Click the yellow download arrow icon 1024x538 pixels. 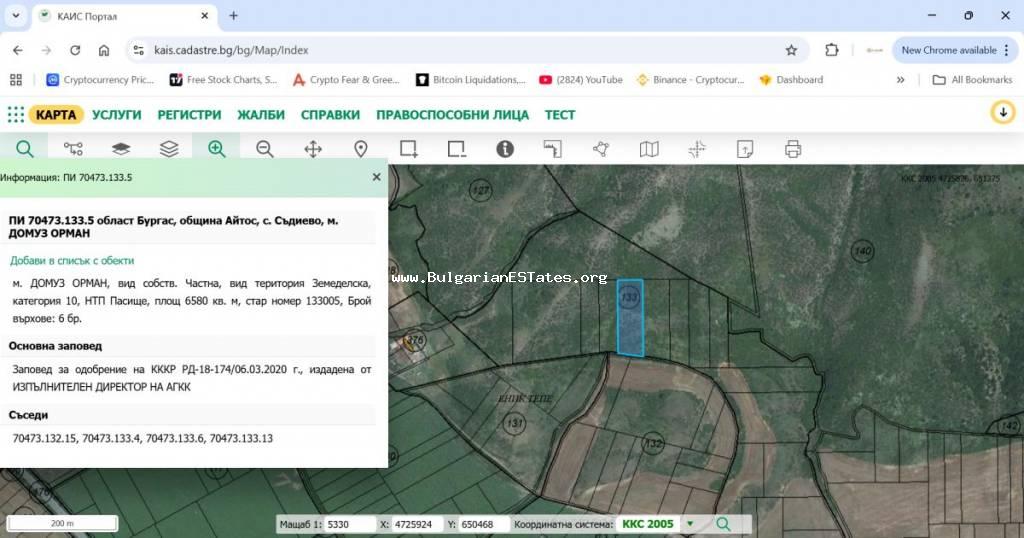click(1002, 113)
